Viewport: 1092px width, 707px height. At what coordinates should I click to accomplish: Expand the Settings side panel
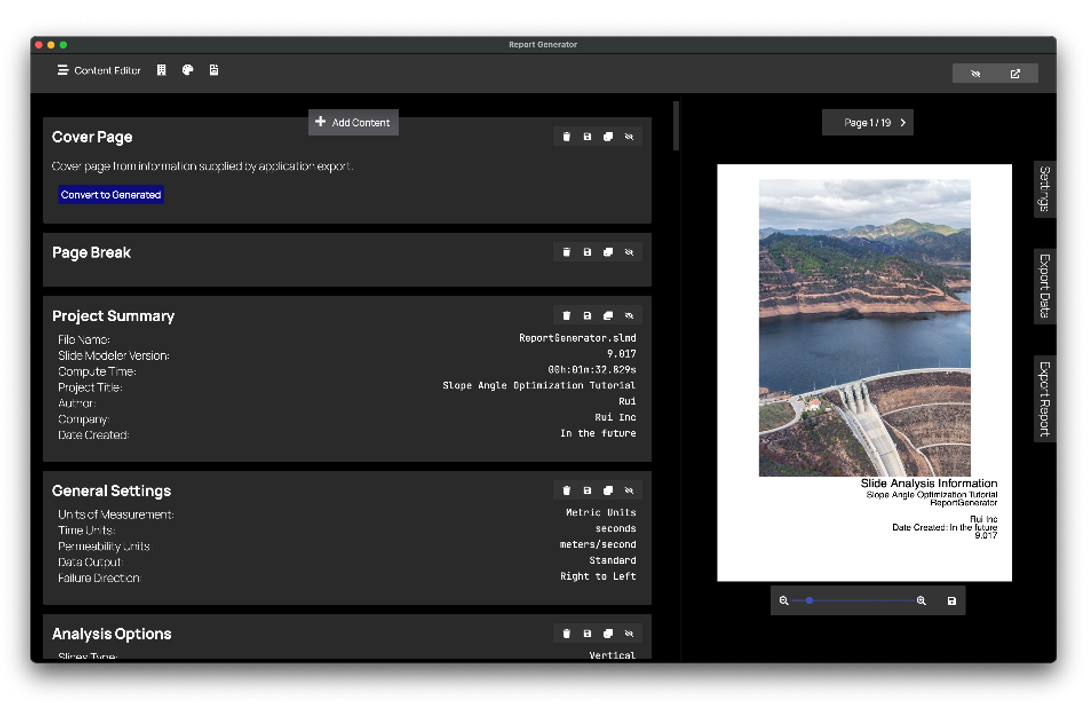(x=1044, y=188)
